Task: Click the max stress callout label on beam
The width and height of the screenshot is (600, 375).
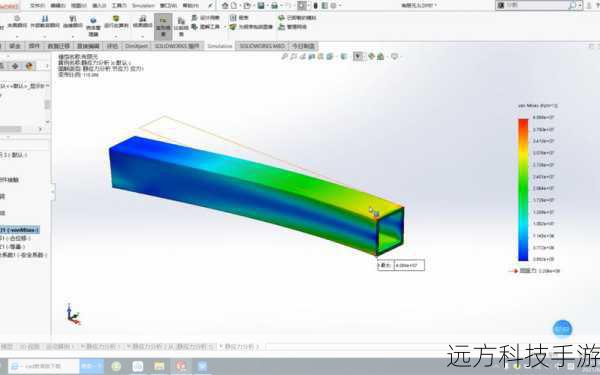Action: click(x=401, y=265)
